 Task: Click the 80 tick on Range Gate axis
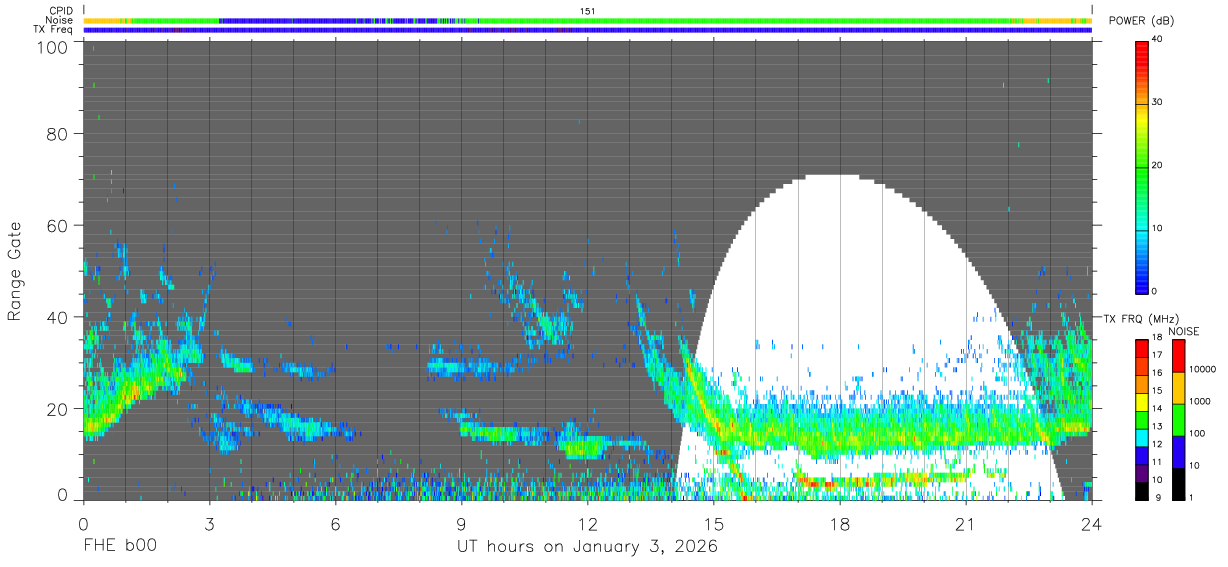pos(57,134)
